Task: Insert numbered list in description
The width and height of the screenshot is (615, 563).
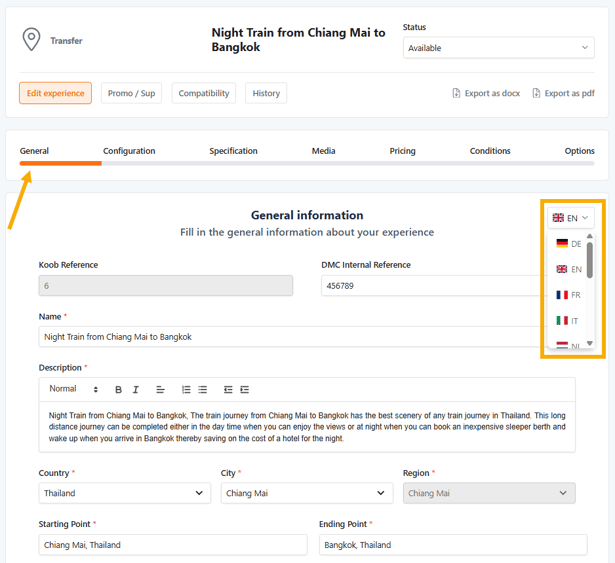Action: pyautogui.click(x=186, y=390)
